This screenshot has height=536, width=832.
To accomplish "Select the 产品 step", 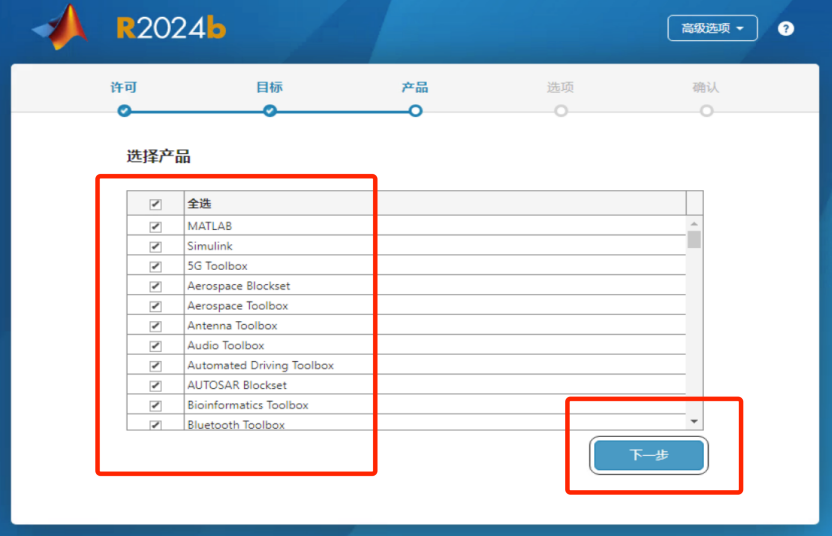I will tap(415, 88).
